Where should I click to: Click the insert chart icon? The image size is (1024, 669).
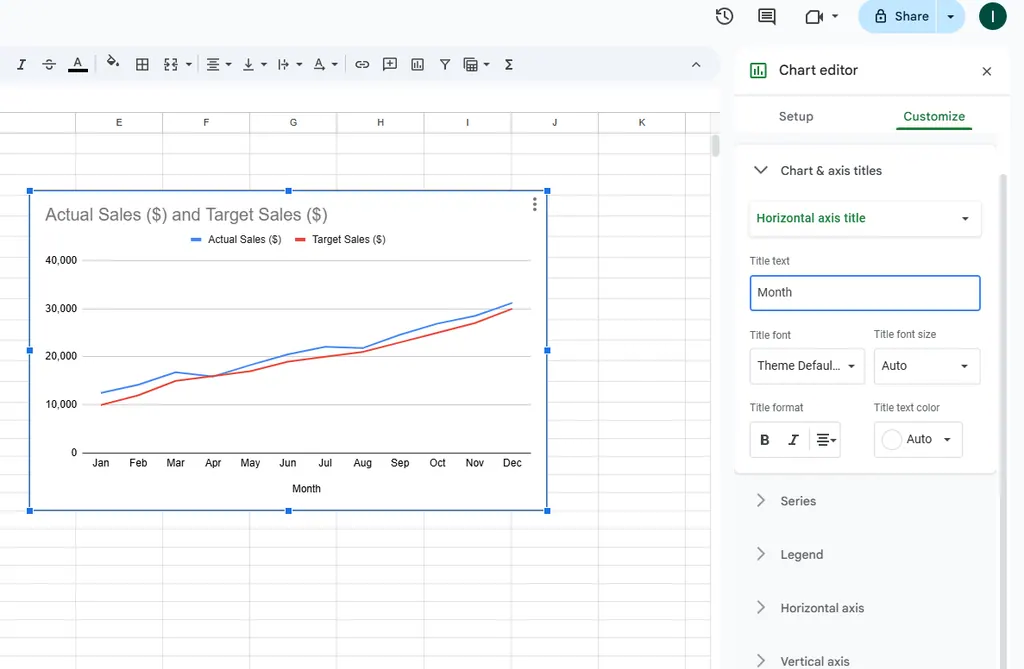[417, 65]
